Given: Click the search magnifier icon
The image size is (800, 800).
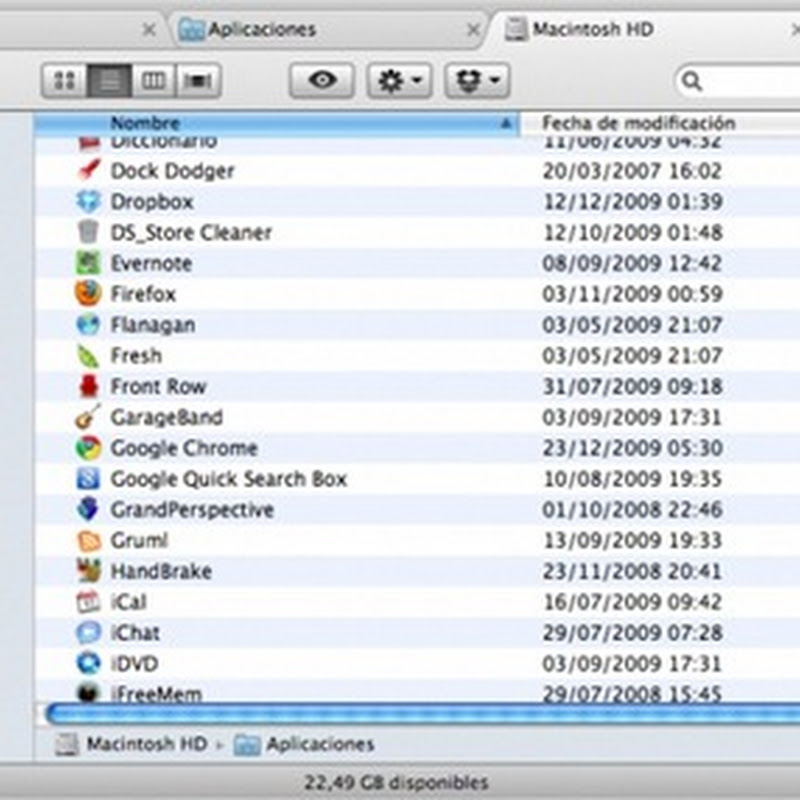Looking at the screenshot, I should (x=692, y=81).
